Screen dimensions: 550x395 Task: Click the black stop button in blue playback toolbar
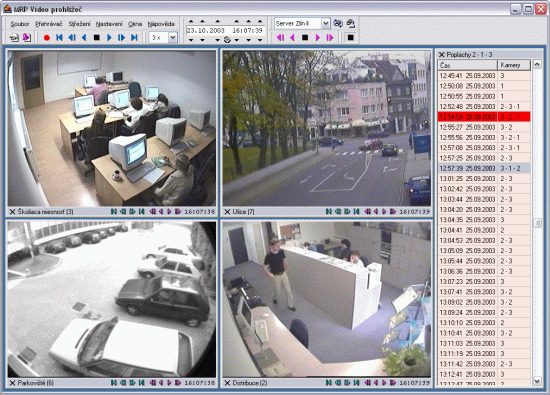[97, 38]
